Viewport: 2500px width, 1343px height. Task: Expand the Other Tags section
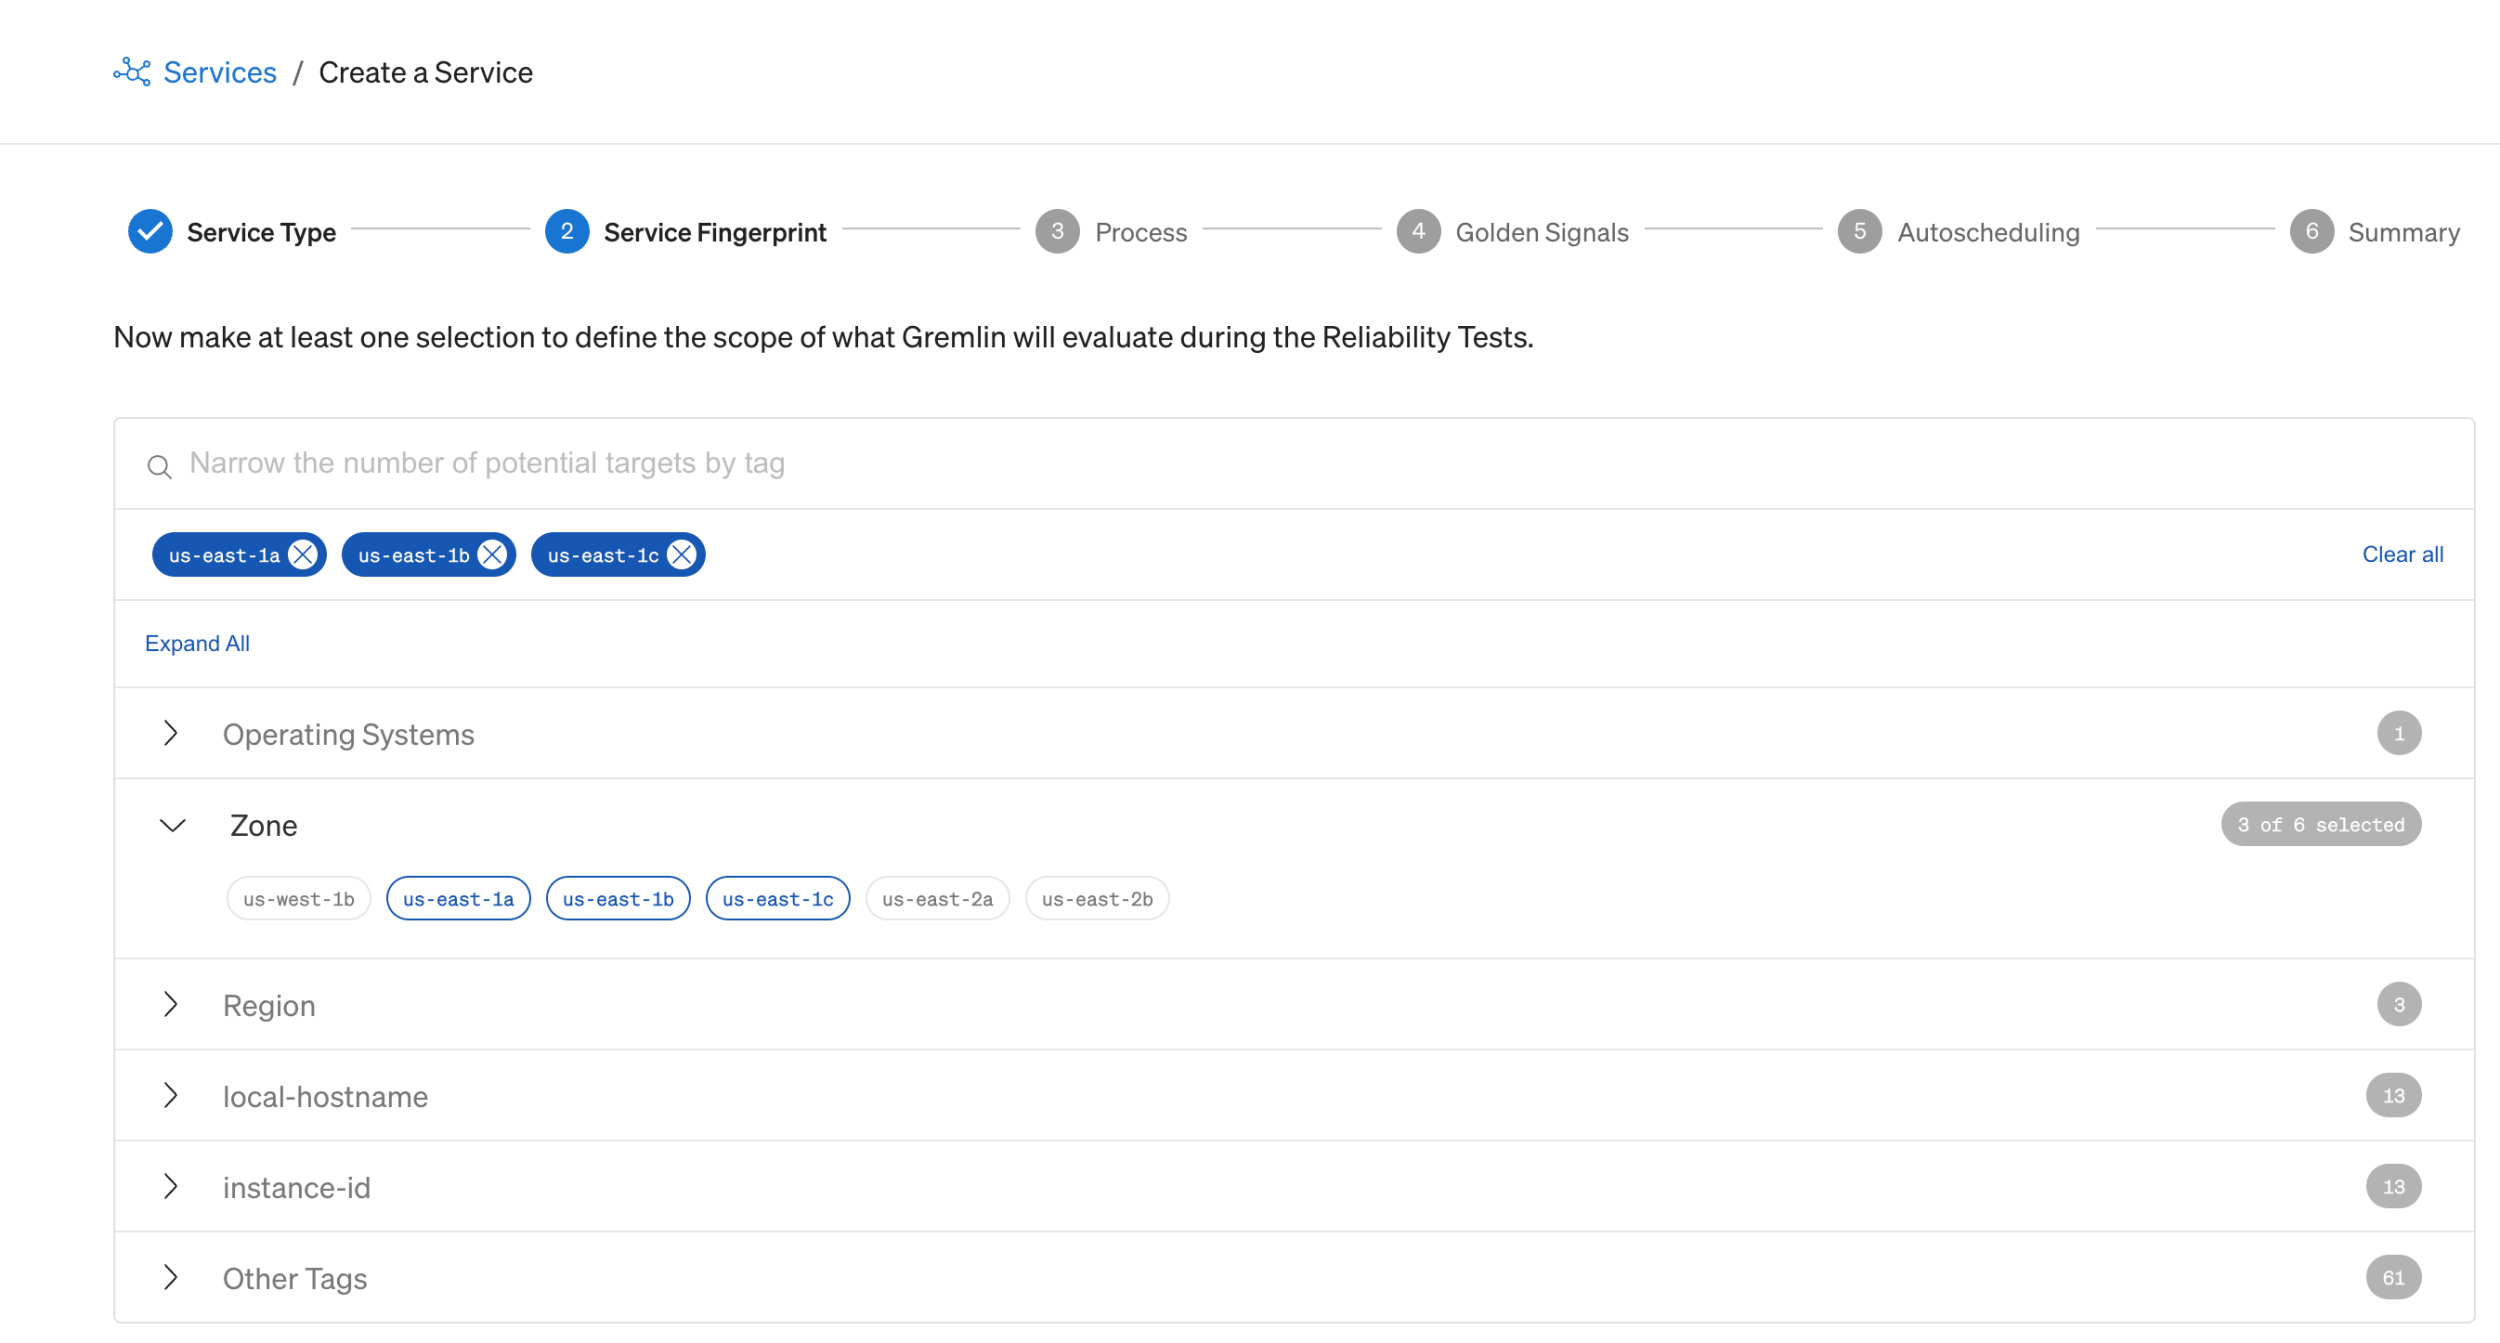[x=171, y=1278]
